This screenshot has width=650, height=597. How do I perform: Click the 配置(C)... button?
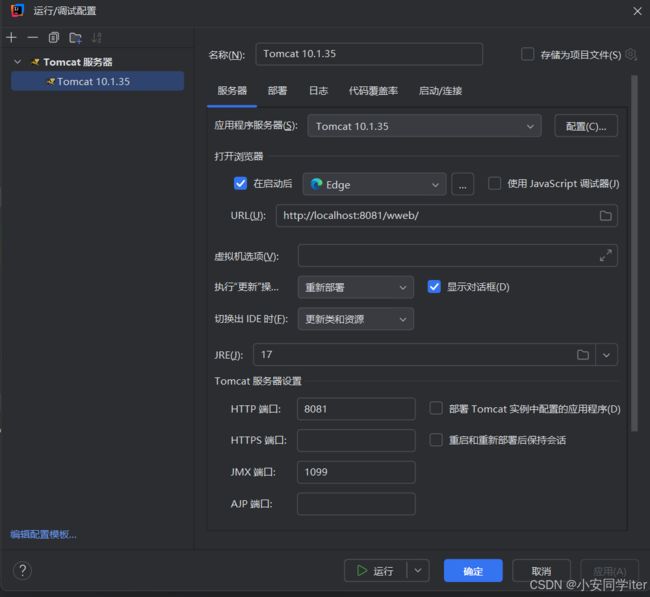pyautogui.click(x=586, y=126)
